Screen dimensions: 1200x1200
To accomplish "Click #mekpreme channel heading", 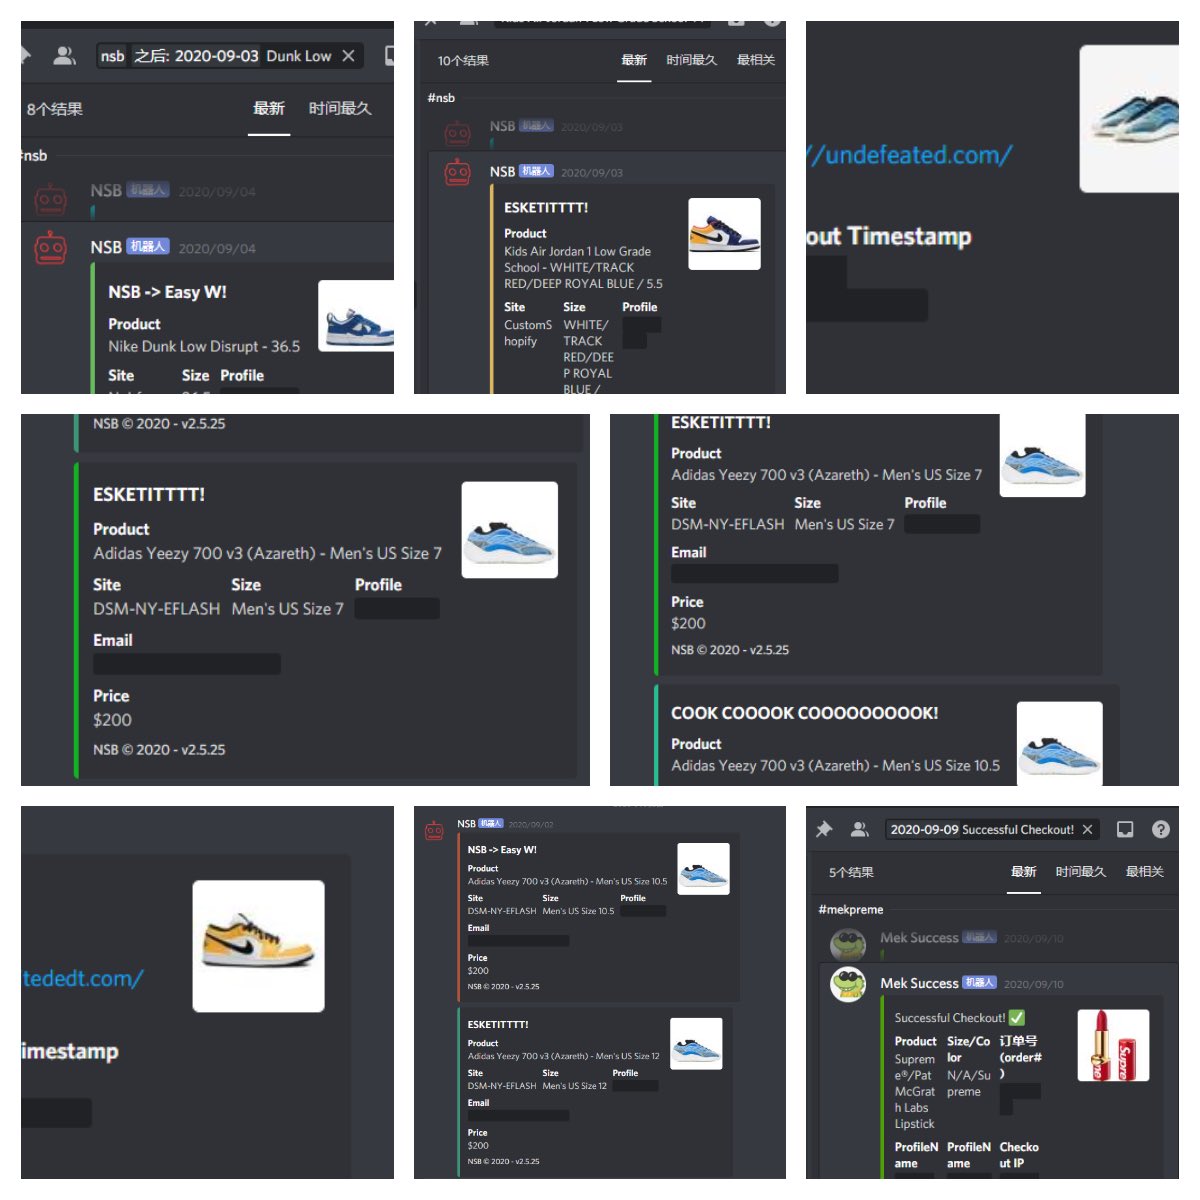I will pyautogui.click(x=851, y=910).
